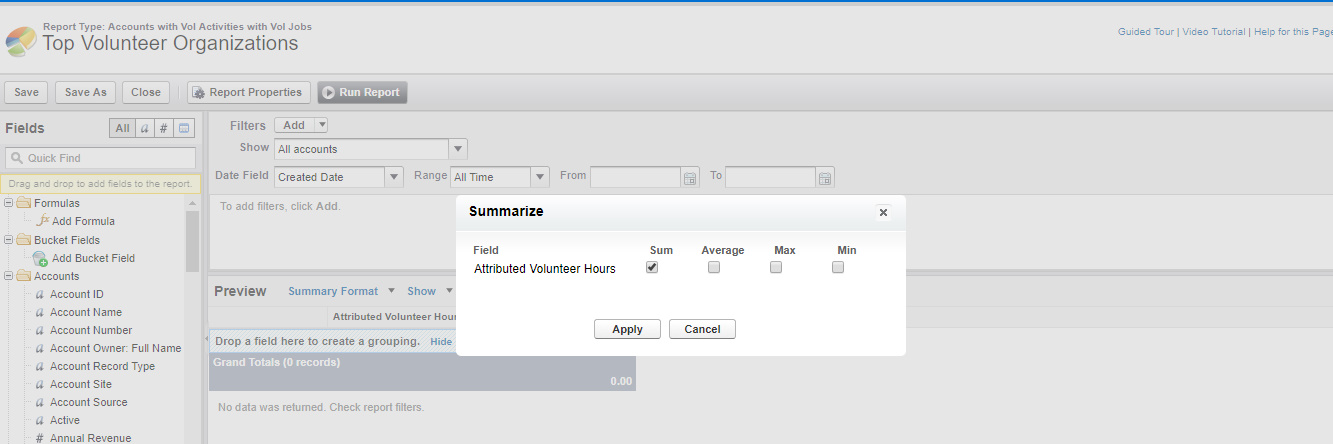Image resolution: width=1333 pixels, height=444 pixels.
Task: Click the Save button
Action: click(x=26, y=92)
